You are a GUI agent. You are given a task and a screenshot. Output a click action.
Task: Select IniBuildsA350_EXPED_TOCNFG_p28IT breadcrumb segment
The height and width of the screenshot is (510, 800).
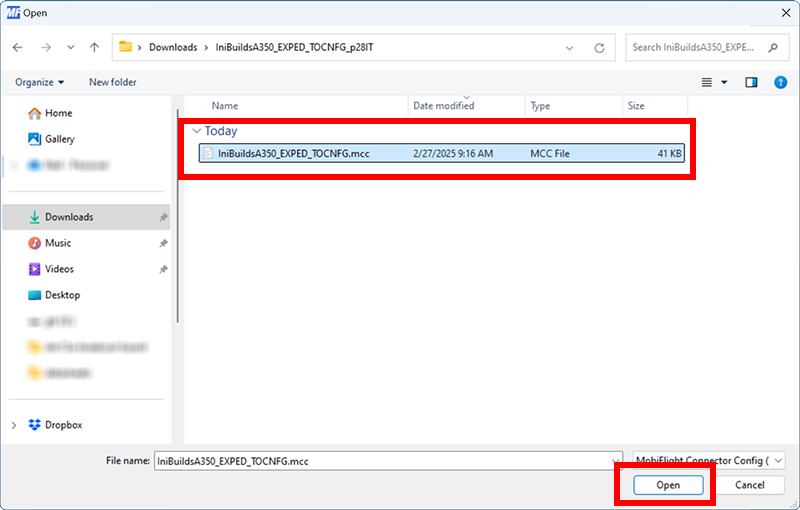(294, 47)
